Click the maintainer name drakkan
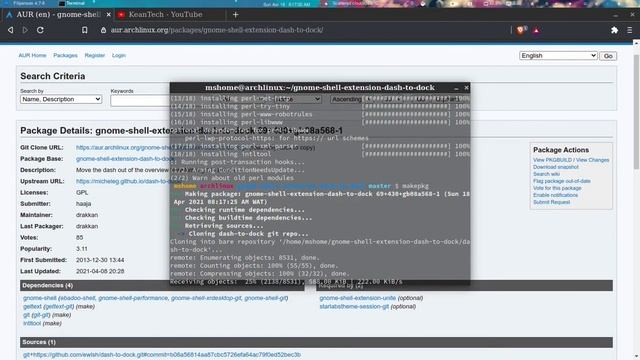The width and height of the screenshot is (640, 360). tap(87, 215)
